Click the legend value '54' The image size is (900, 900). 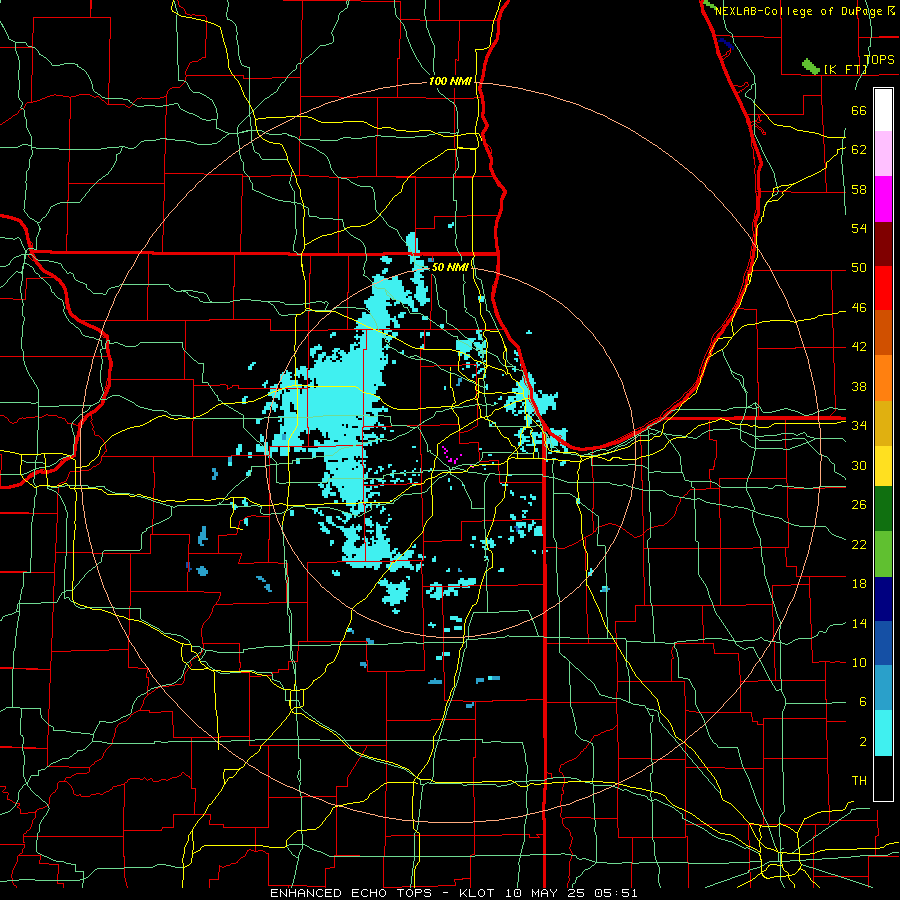tap(859, 228)
